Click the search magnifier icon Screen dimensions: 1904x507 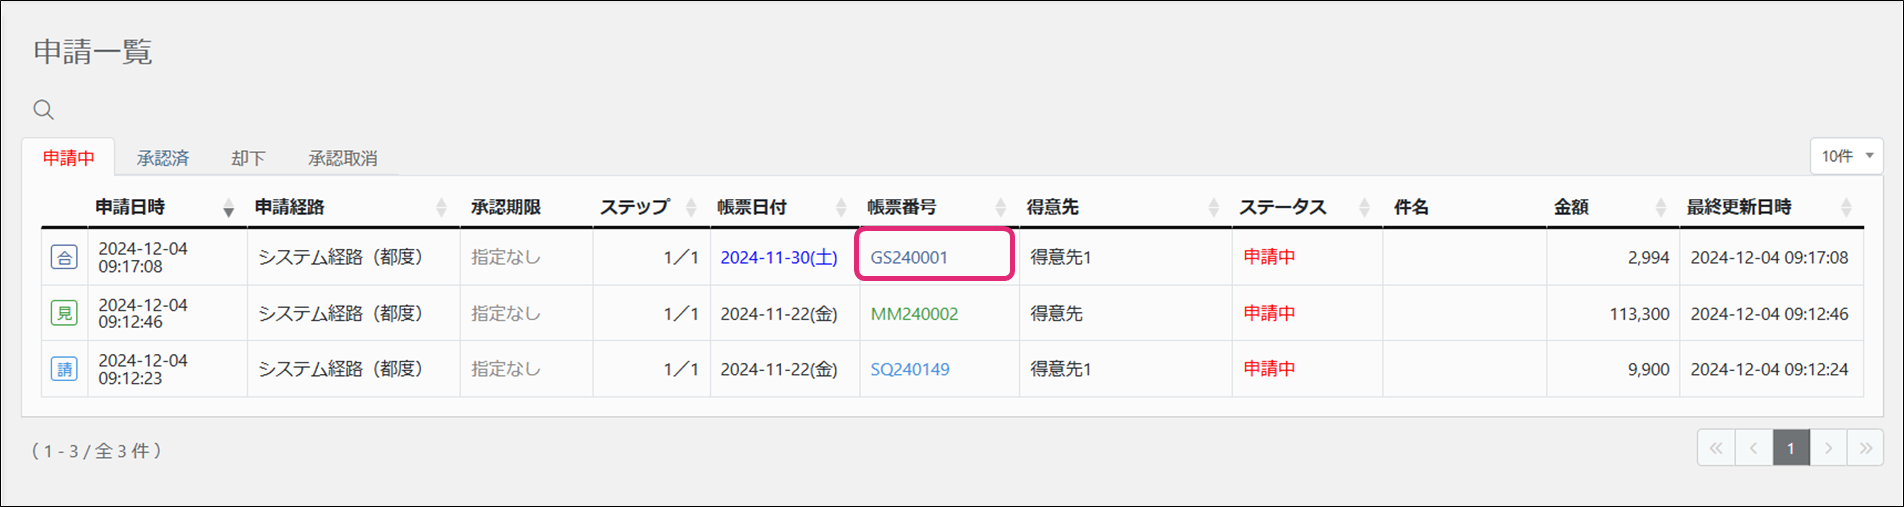[43, 110]
